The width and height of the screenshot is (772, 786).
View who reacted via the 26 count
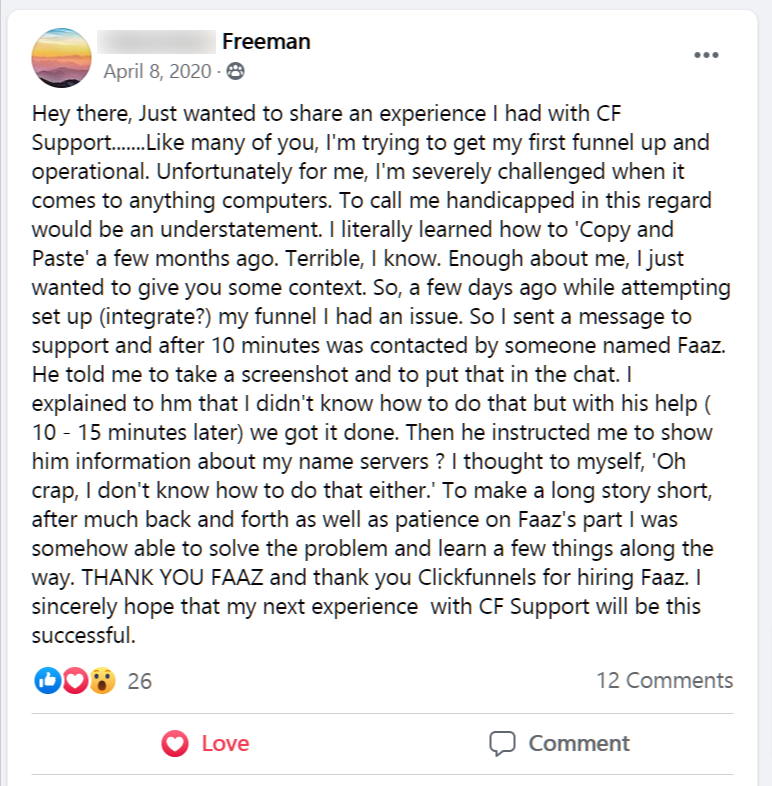(x=140, y=681)
